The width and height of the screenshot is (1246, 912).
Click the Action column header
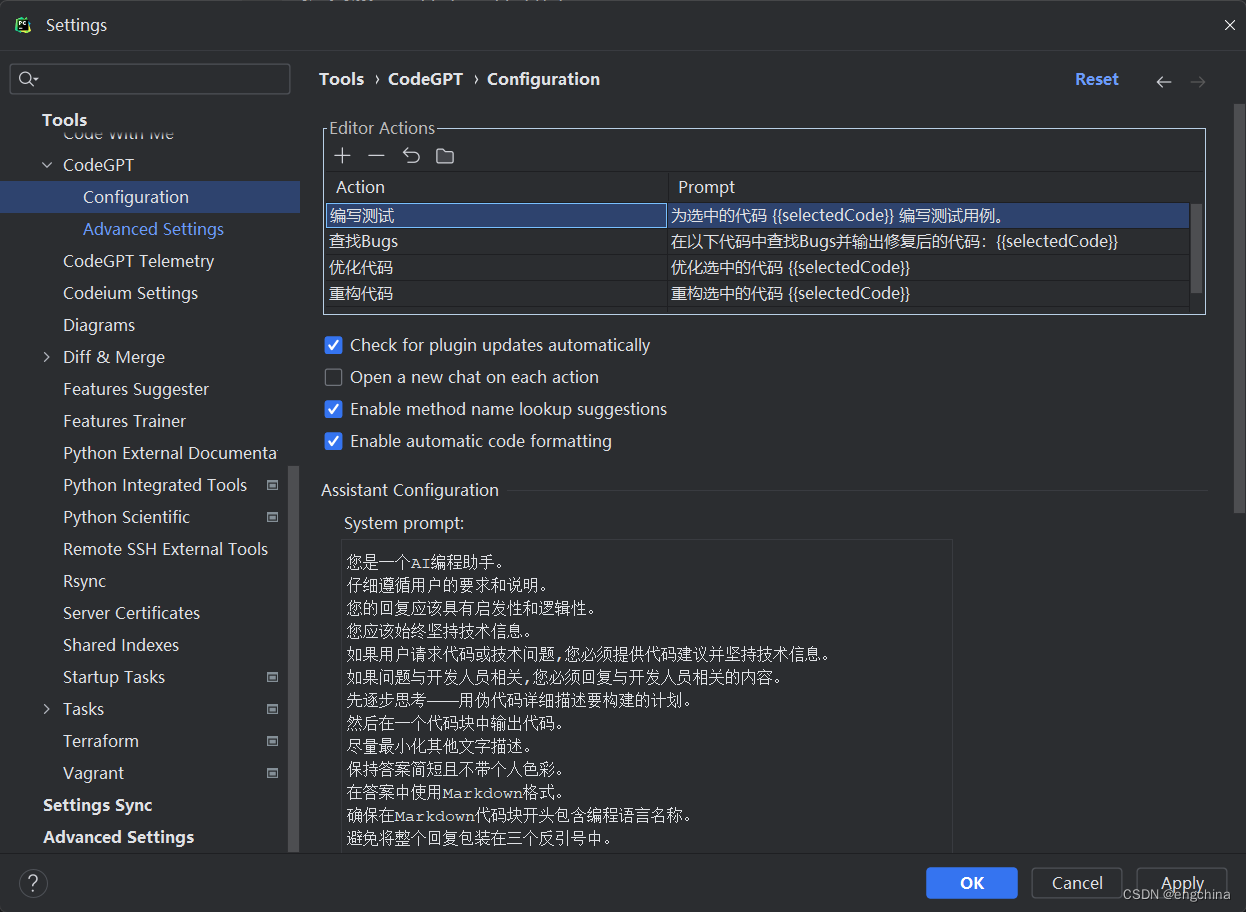click(x=497, y=187)
